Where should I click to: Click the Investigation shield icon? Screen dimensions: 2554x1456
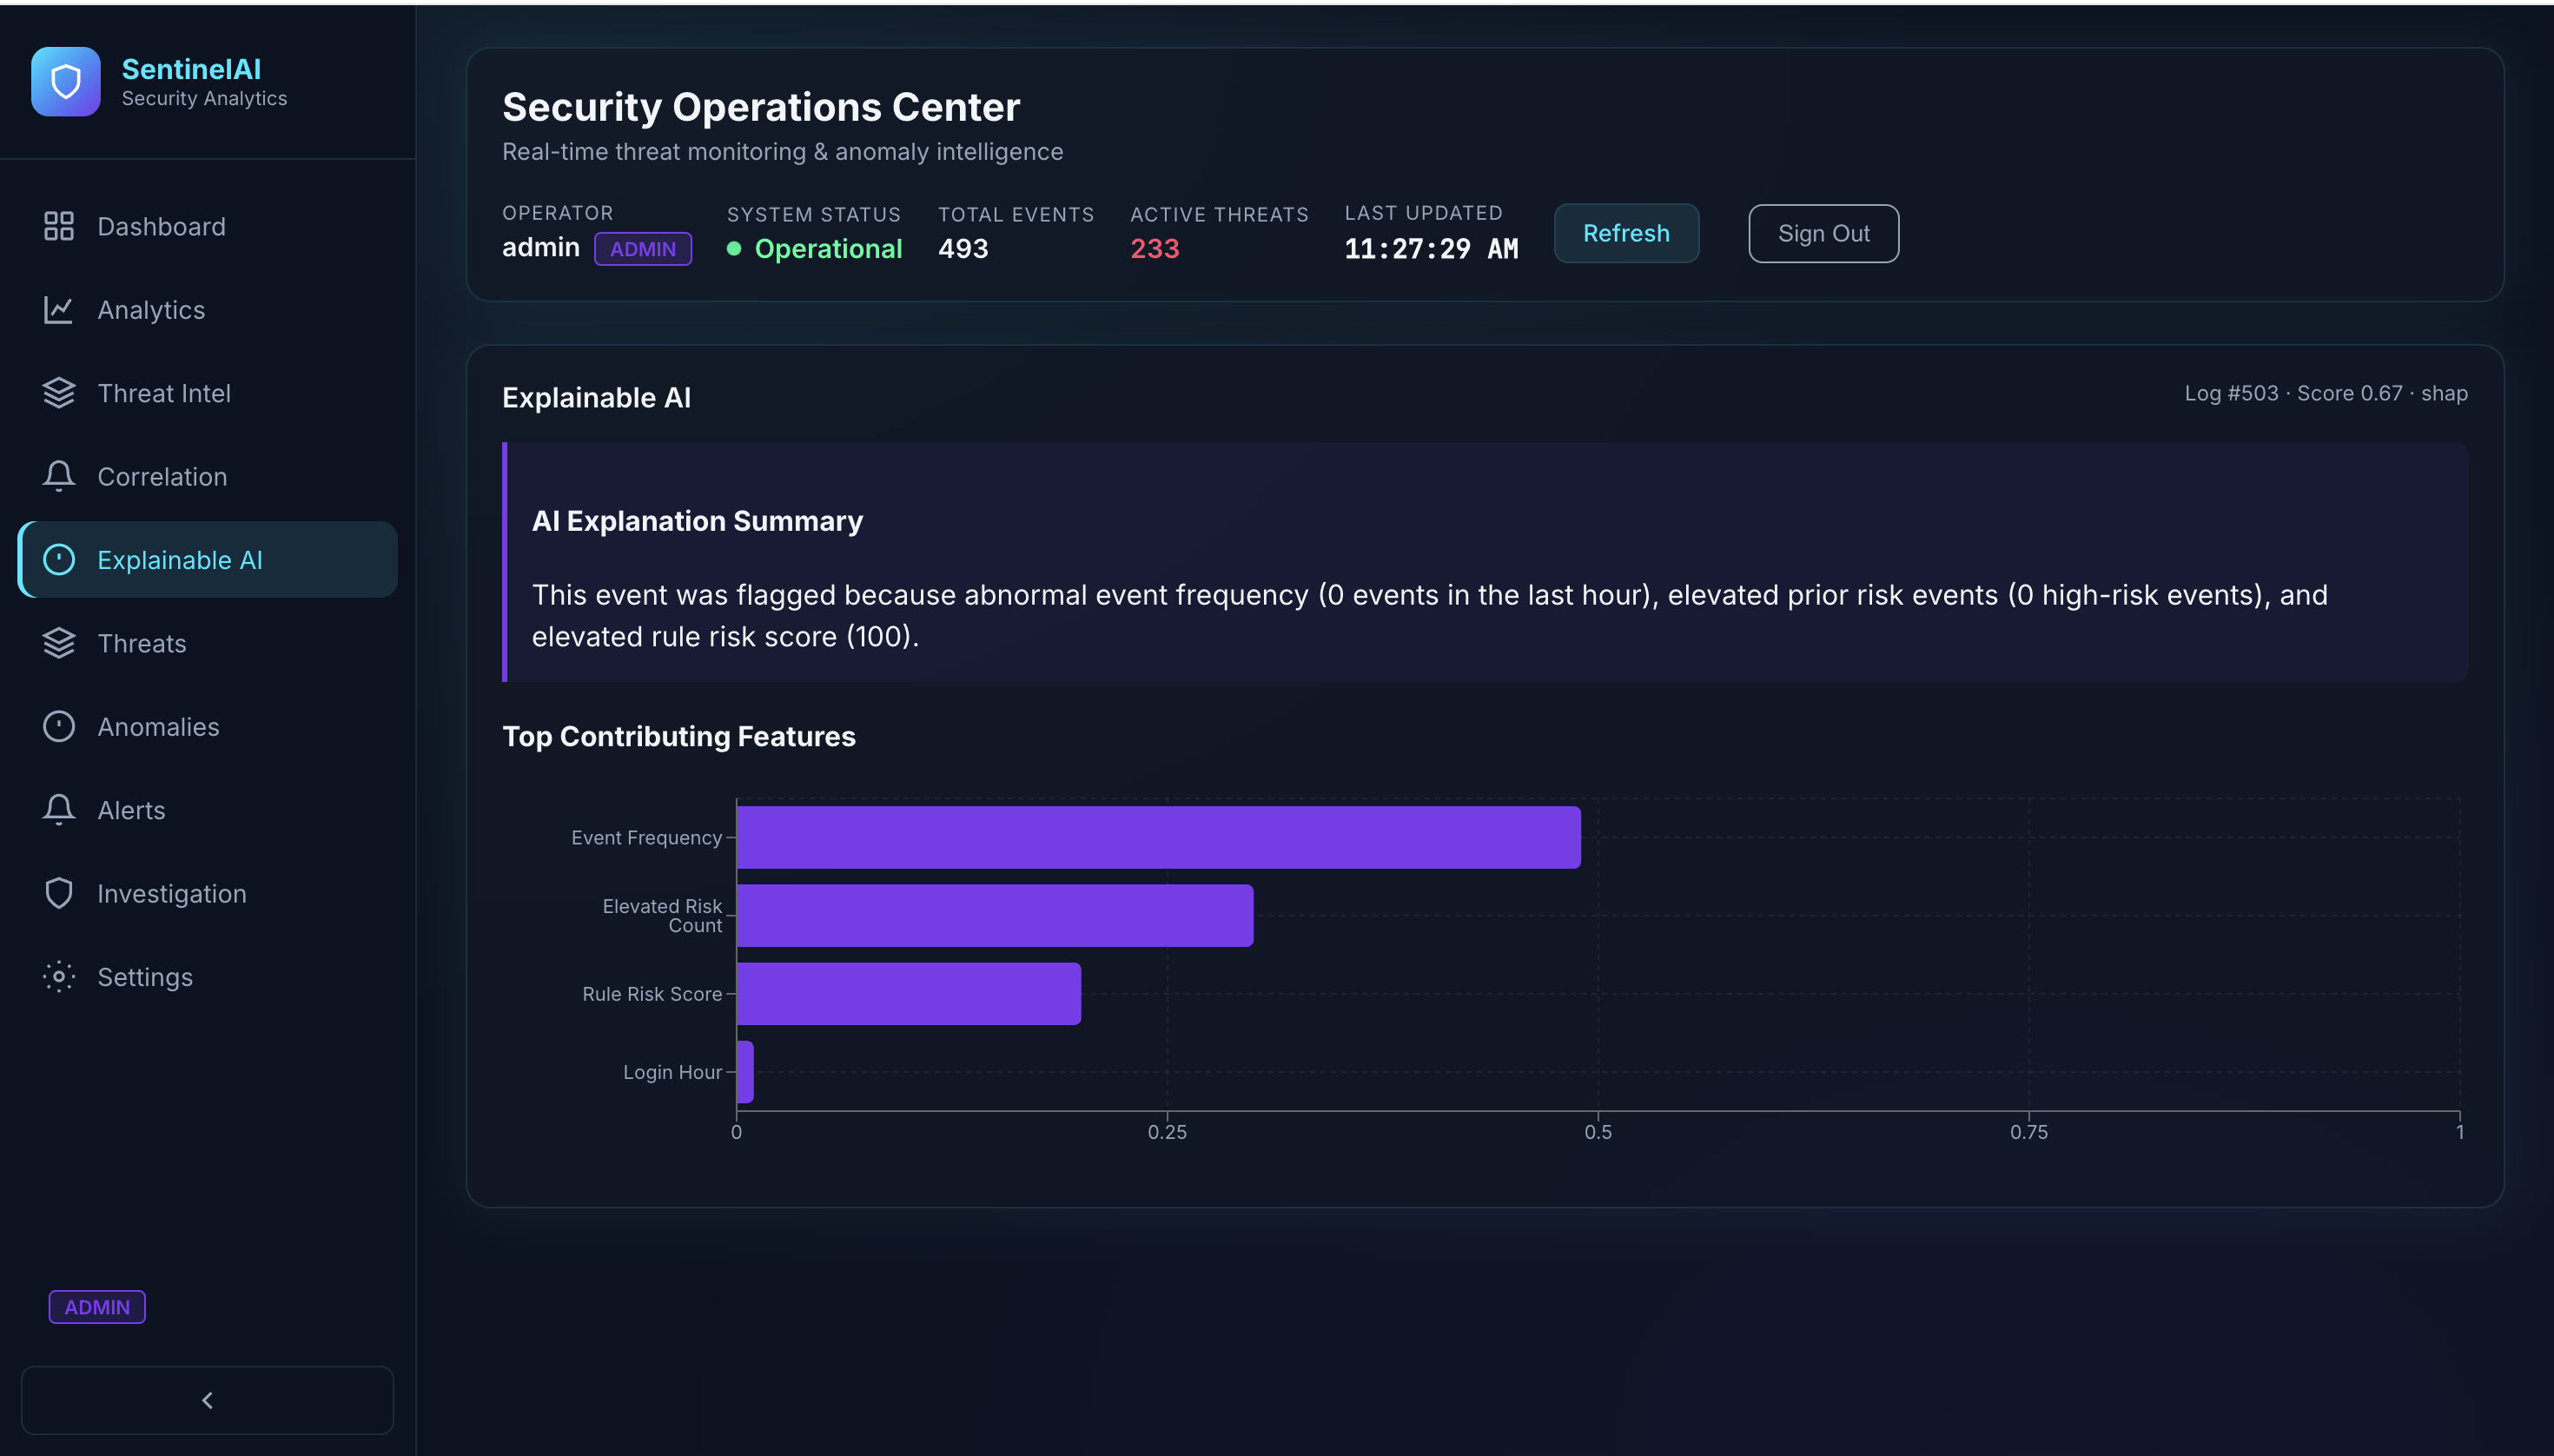pos(59,894)
